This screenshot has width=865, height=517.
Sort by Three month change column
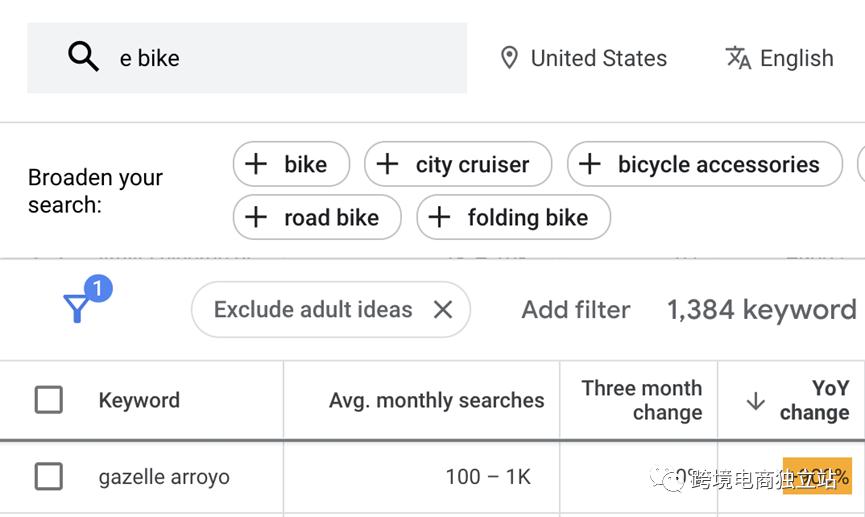(x=641, y=400)
